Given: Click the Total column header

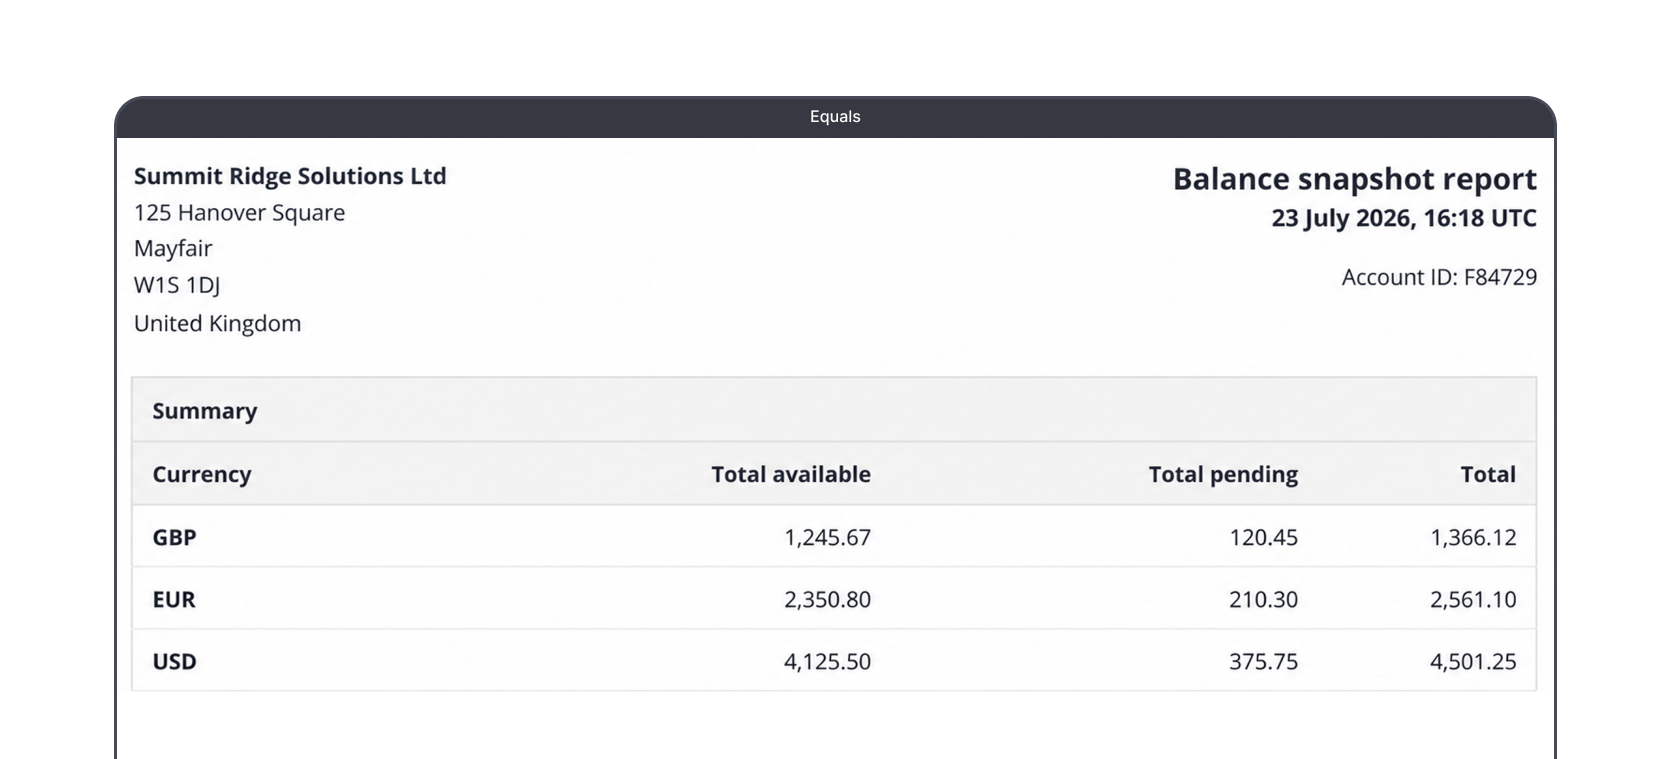Looking at the screenshot, I should coord(1488,474).
